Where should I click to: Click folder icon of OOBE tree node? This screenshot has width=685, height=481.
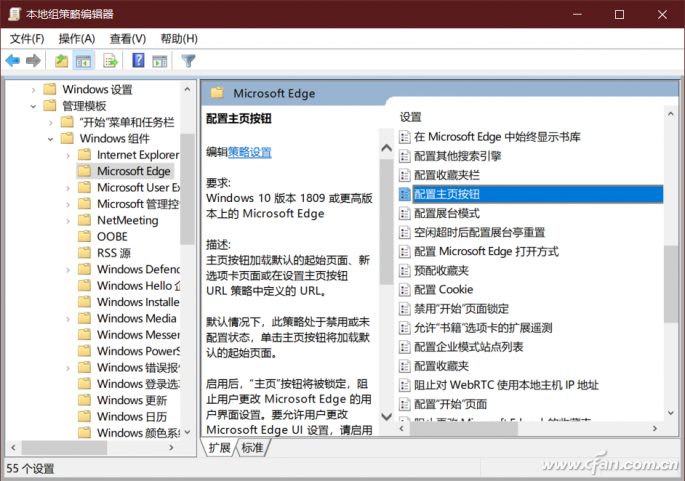tap(84, 236)
